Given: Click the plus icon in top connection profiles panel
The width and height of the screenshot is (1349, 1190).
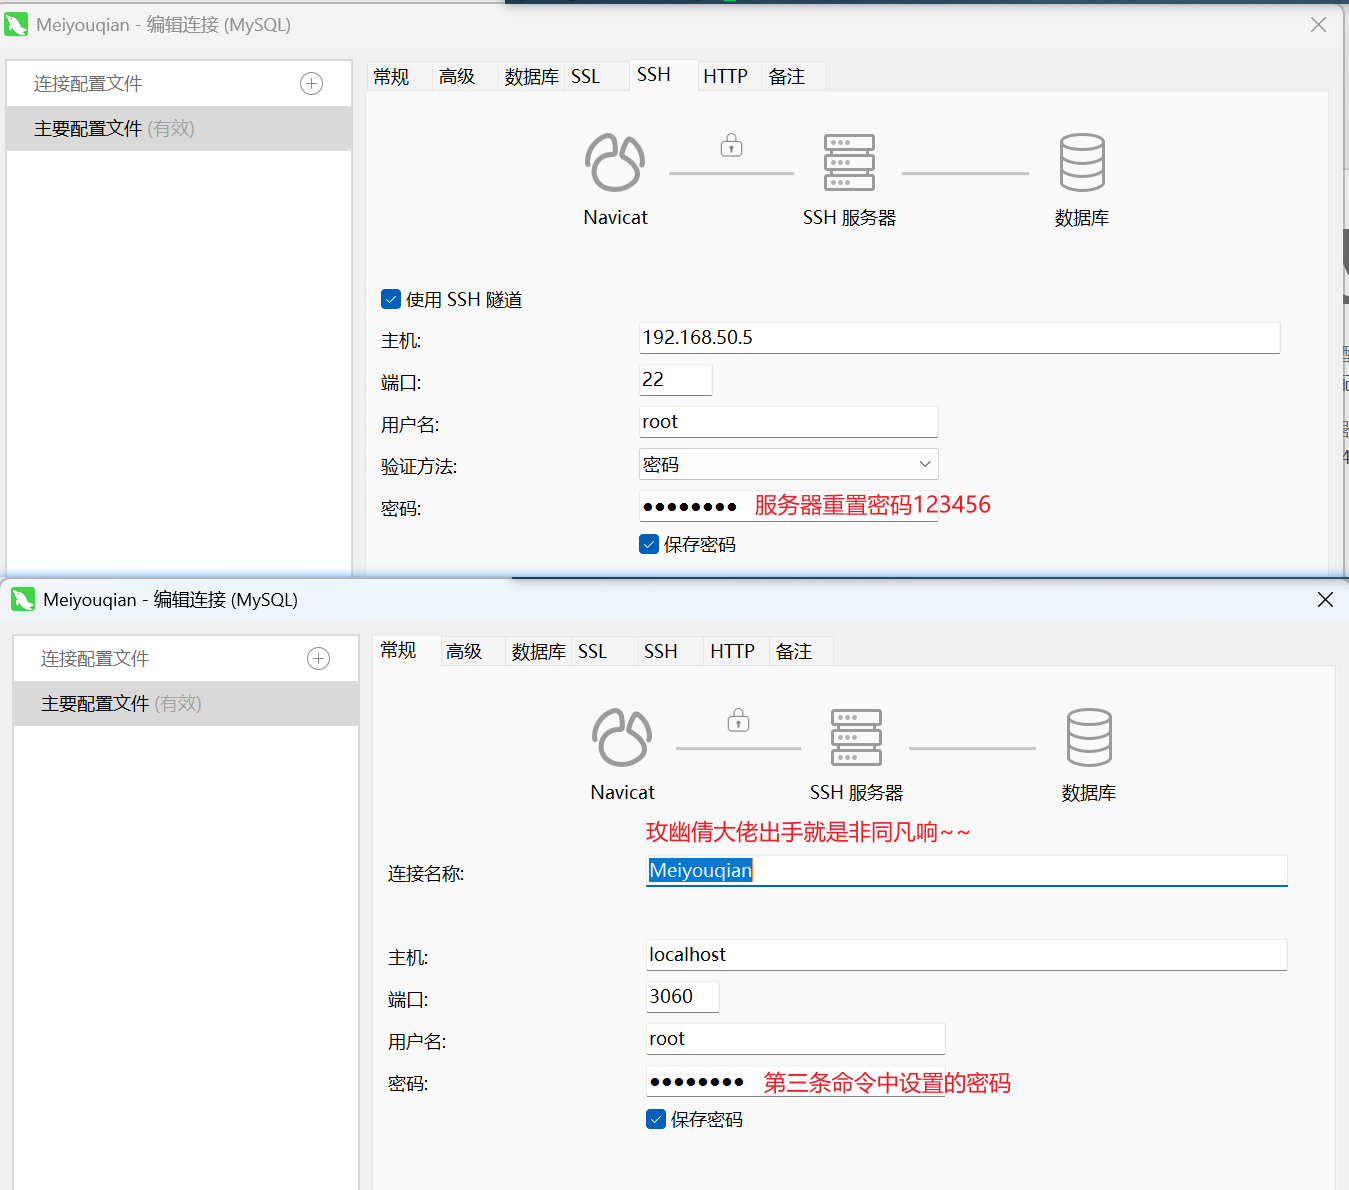Looking at the screenshot, I should [x=311, y=84].
